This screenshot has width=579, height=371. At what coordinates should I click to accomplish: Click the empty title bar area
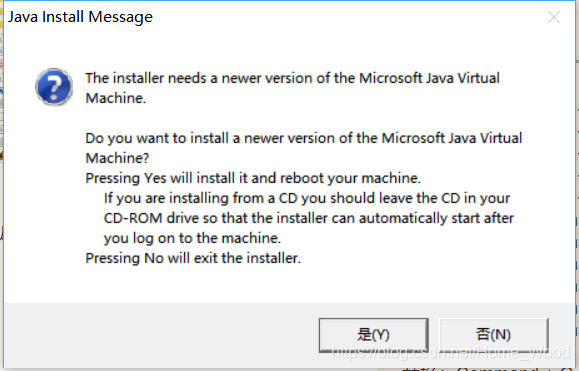click(x=347, y=17)
